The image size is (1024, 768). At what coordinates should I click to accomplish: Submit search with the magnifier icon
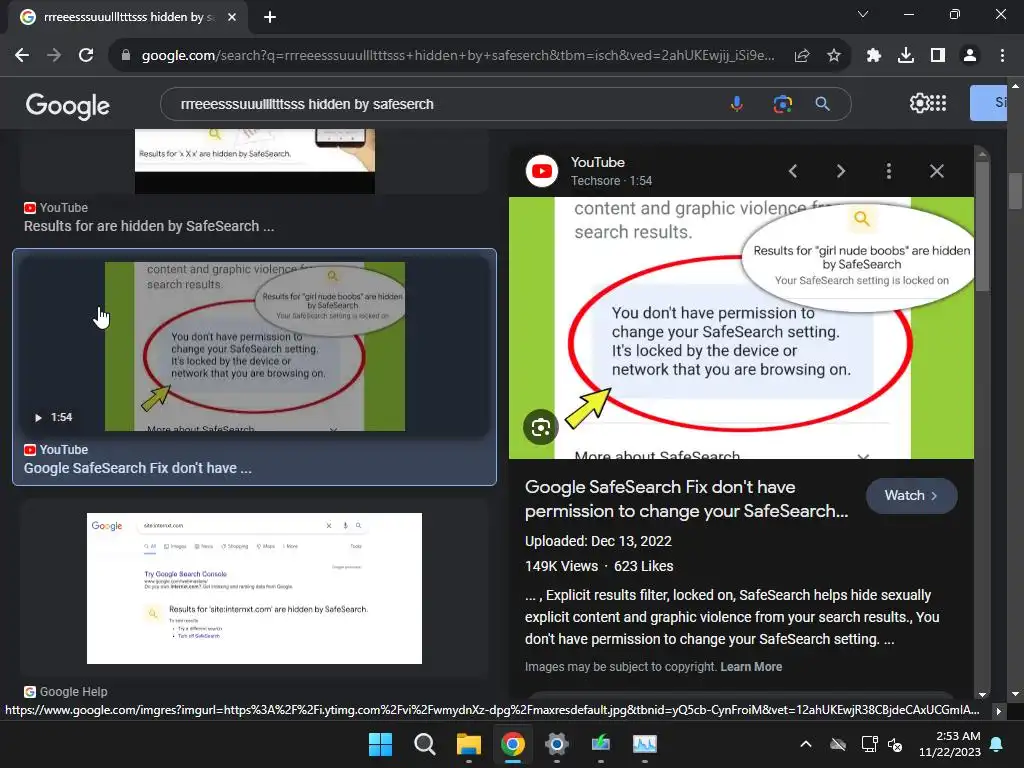(823, 104)
